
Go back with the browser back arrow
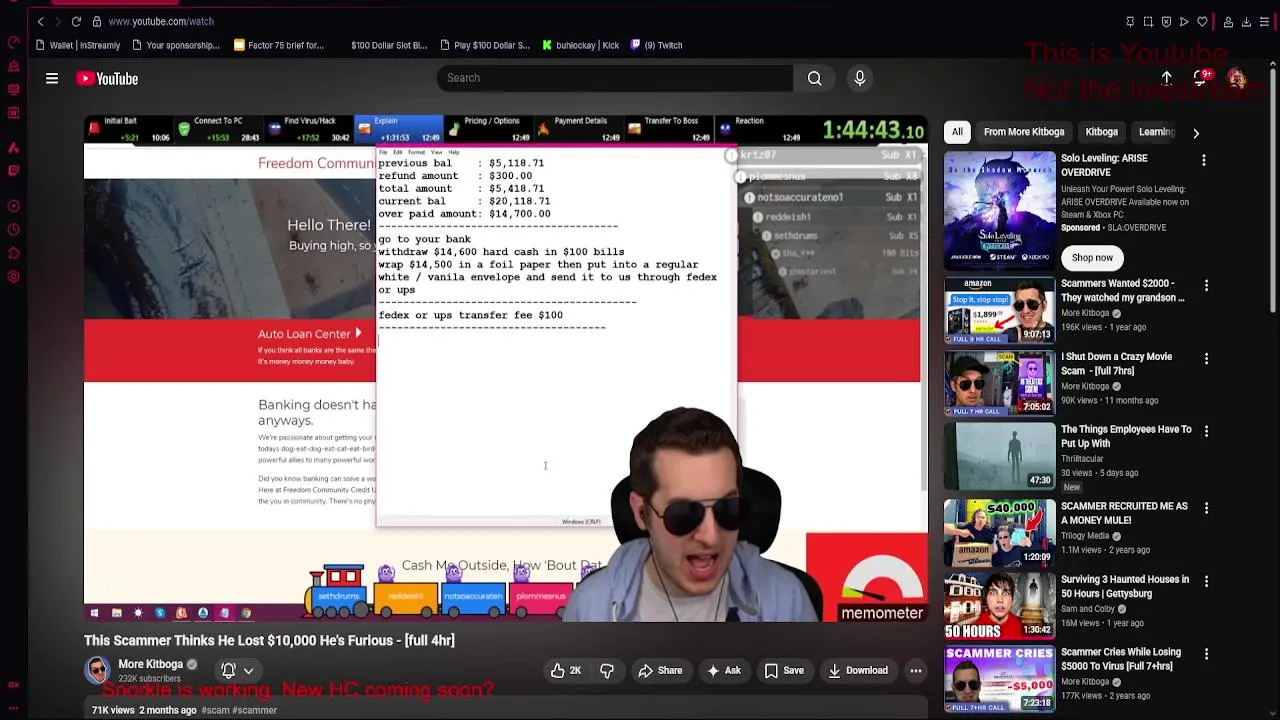click(40, 21)
